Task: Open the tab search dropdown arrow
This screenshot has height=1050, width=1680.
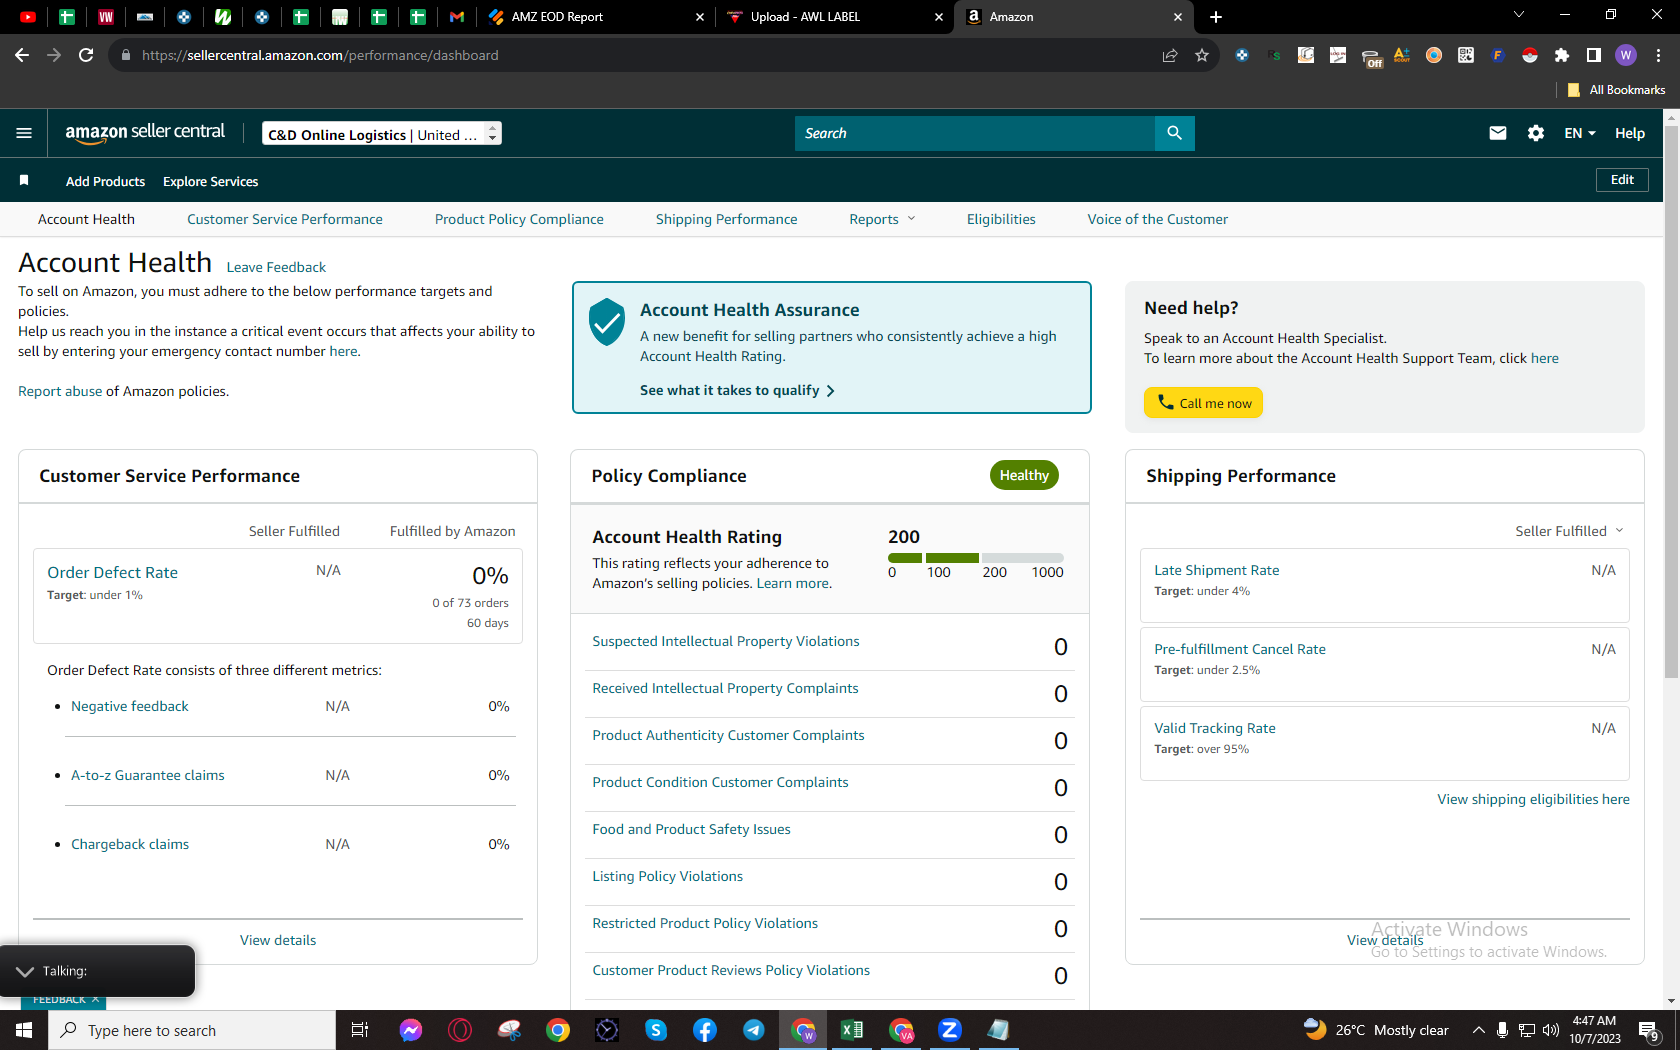Action: tap(1519, 15)
